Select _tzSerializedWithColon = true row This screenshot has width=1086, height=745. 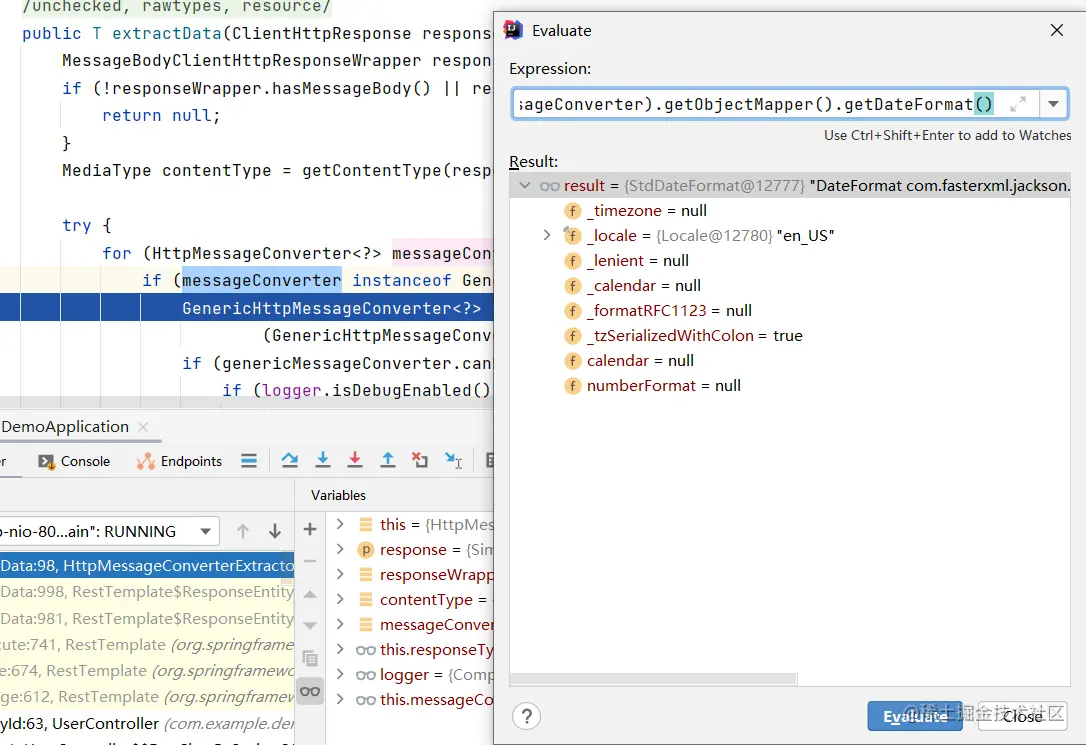(x=790, y=335)
